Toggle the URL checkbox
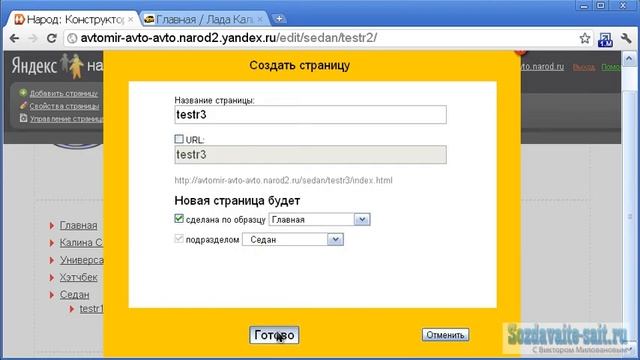640x360 pixels. (x=179, y=139)
